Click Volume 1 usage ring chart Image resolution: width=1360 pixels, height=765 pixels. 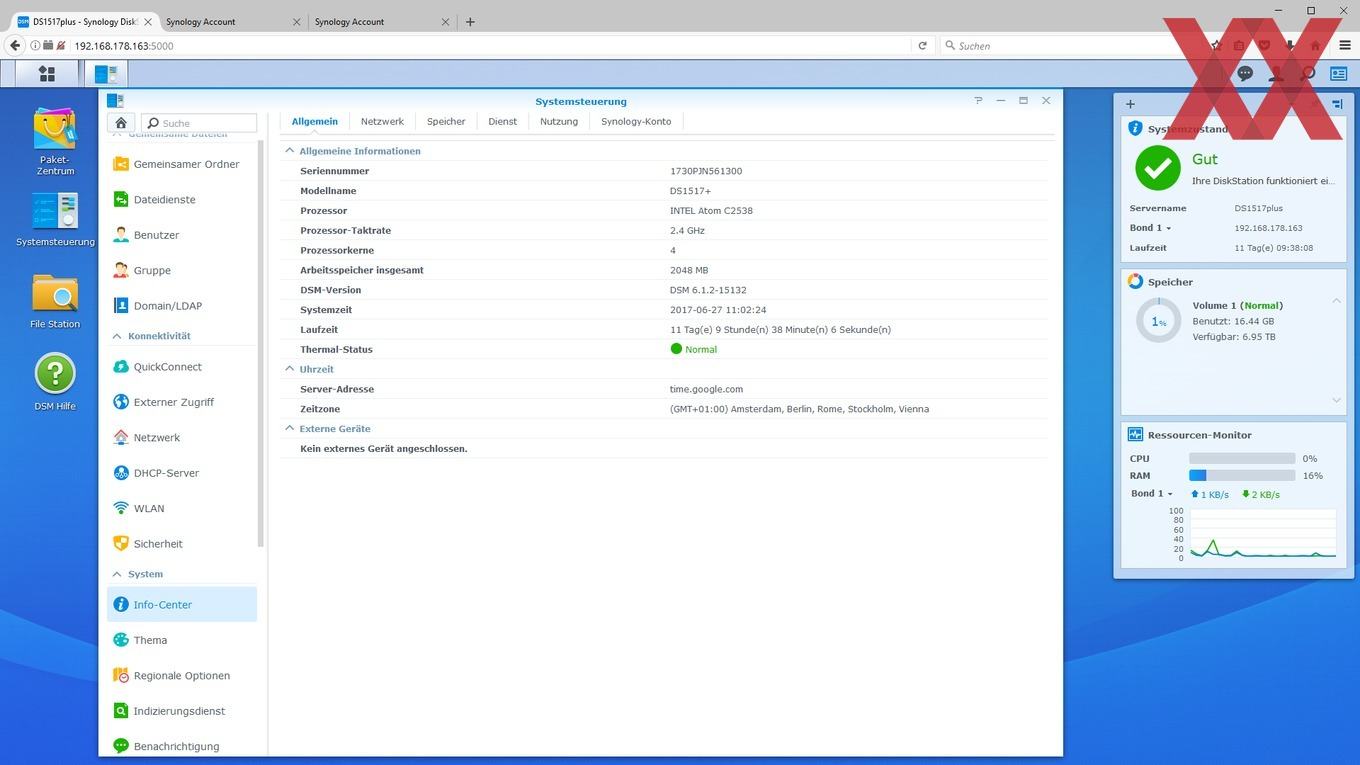1158,321
